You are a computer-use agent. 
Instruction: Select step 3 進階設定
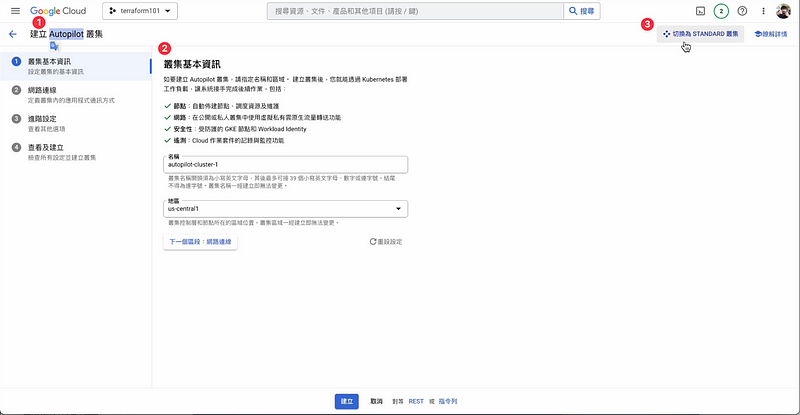click(x=76, y=123)
